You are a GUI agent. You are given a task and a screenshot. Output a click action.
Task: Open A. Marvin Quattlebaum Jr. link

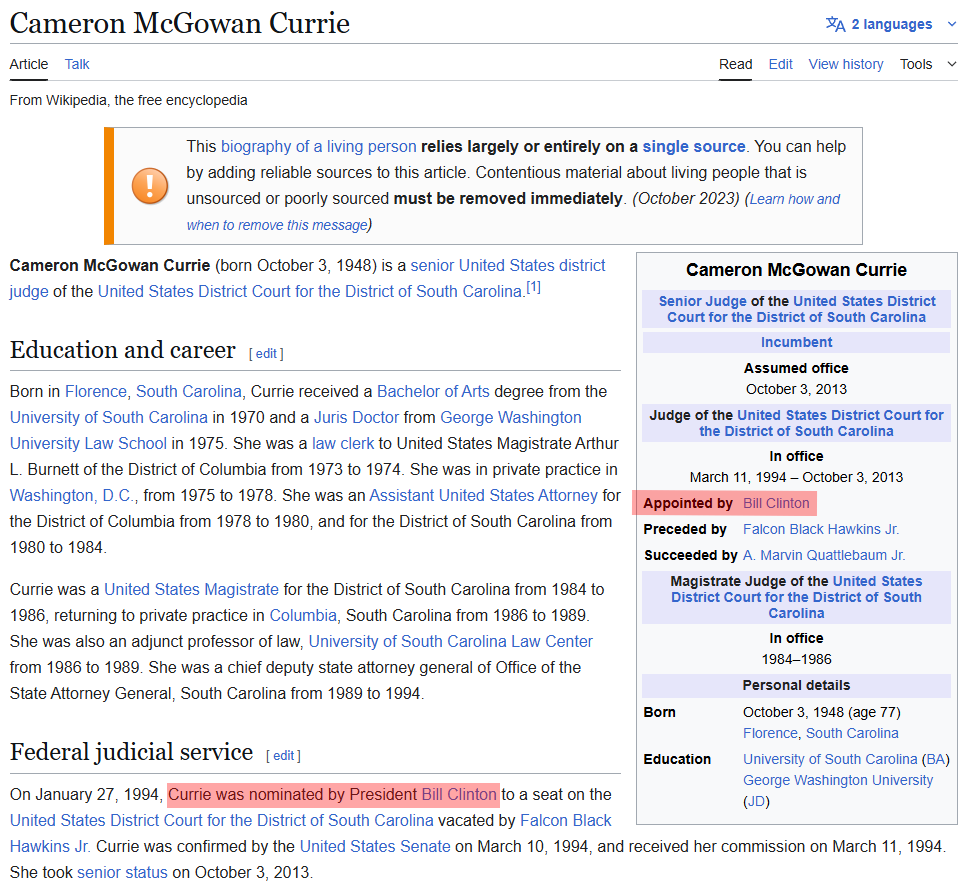point(824,555)
